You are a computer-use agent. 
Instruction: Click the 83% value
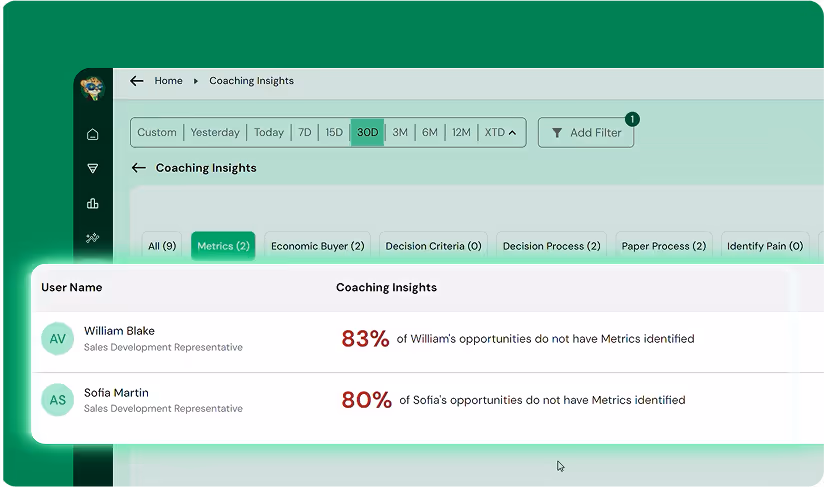365,339
